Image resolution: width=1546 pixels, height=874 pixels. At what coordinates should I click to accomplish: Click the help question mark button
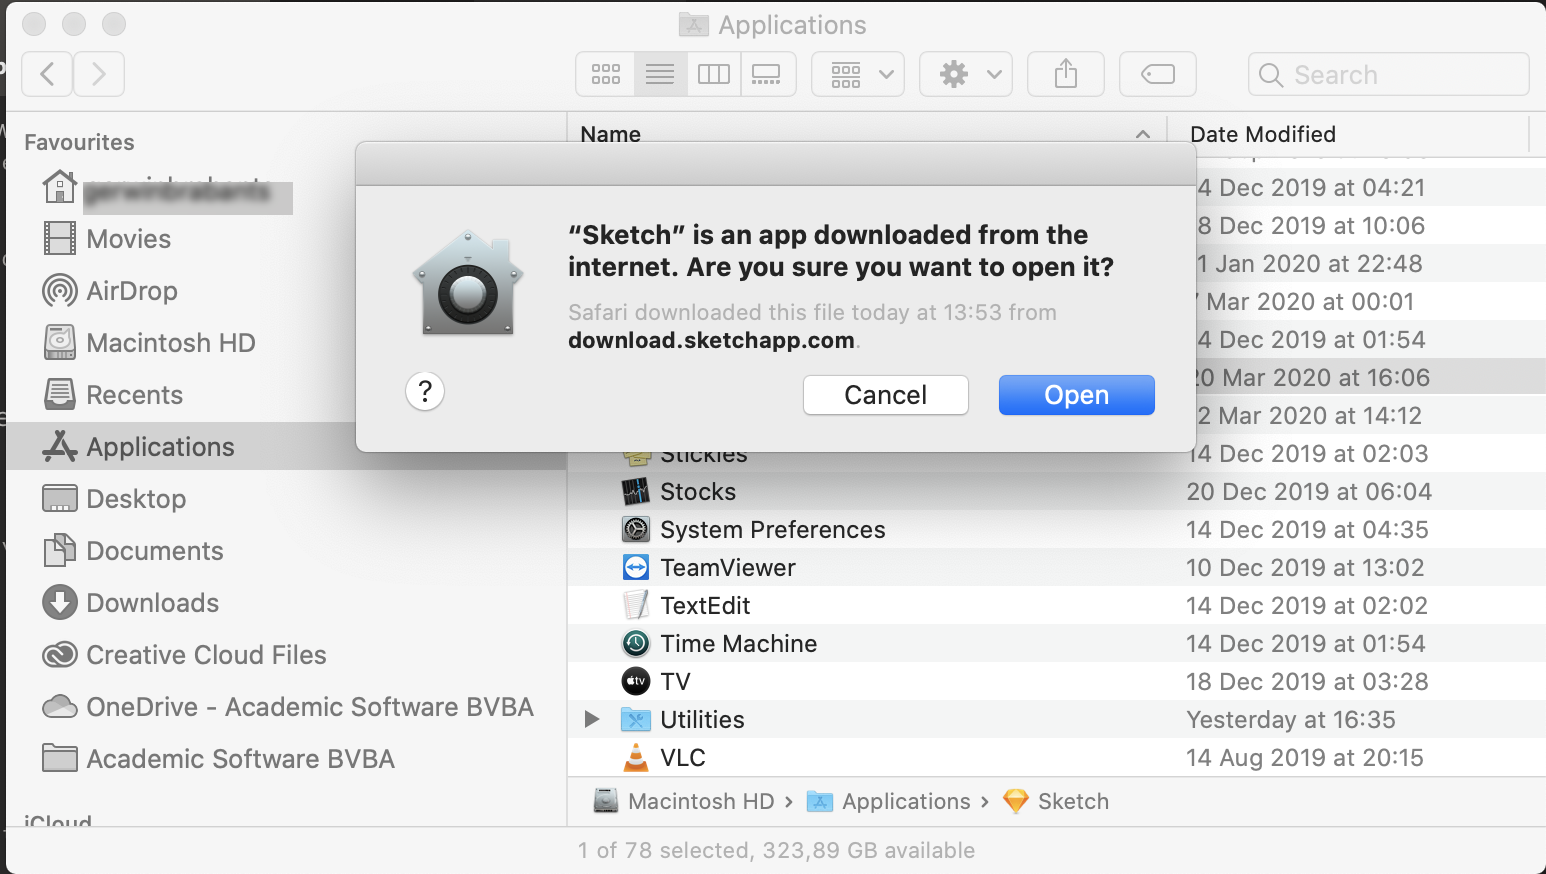click(x=425, y=391)
